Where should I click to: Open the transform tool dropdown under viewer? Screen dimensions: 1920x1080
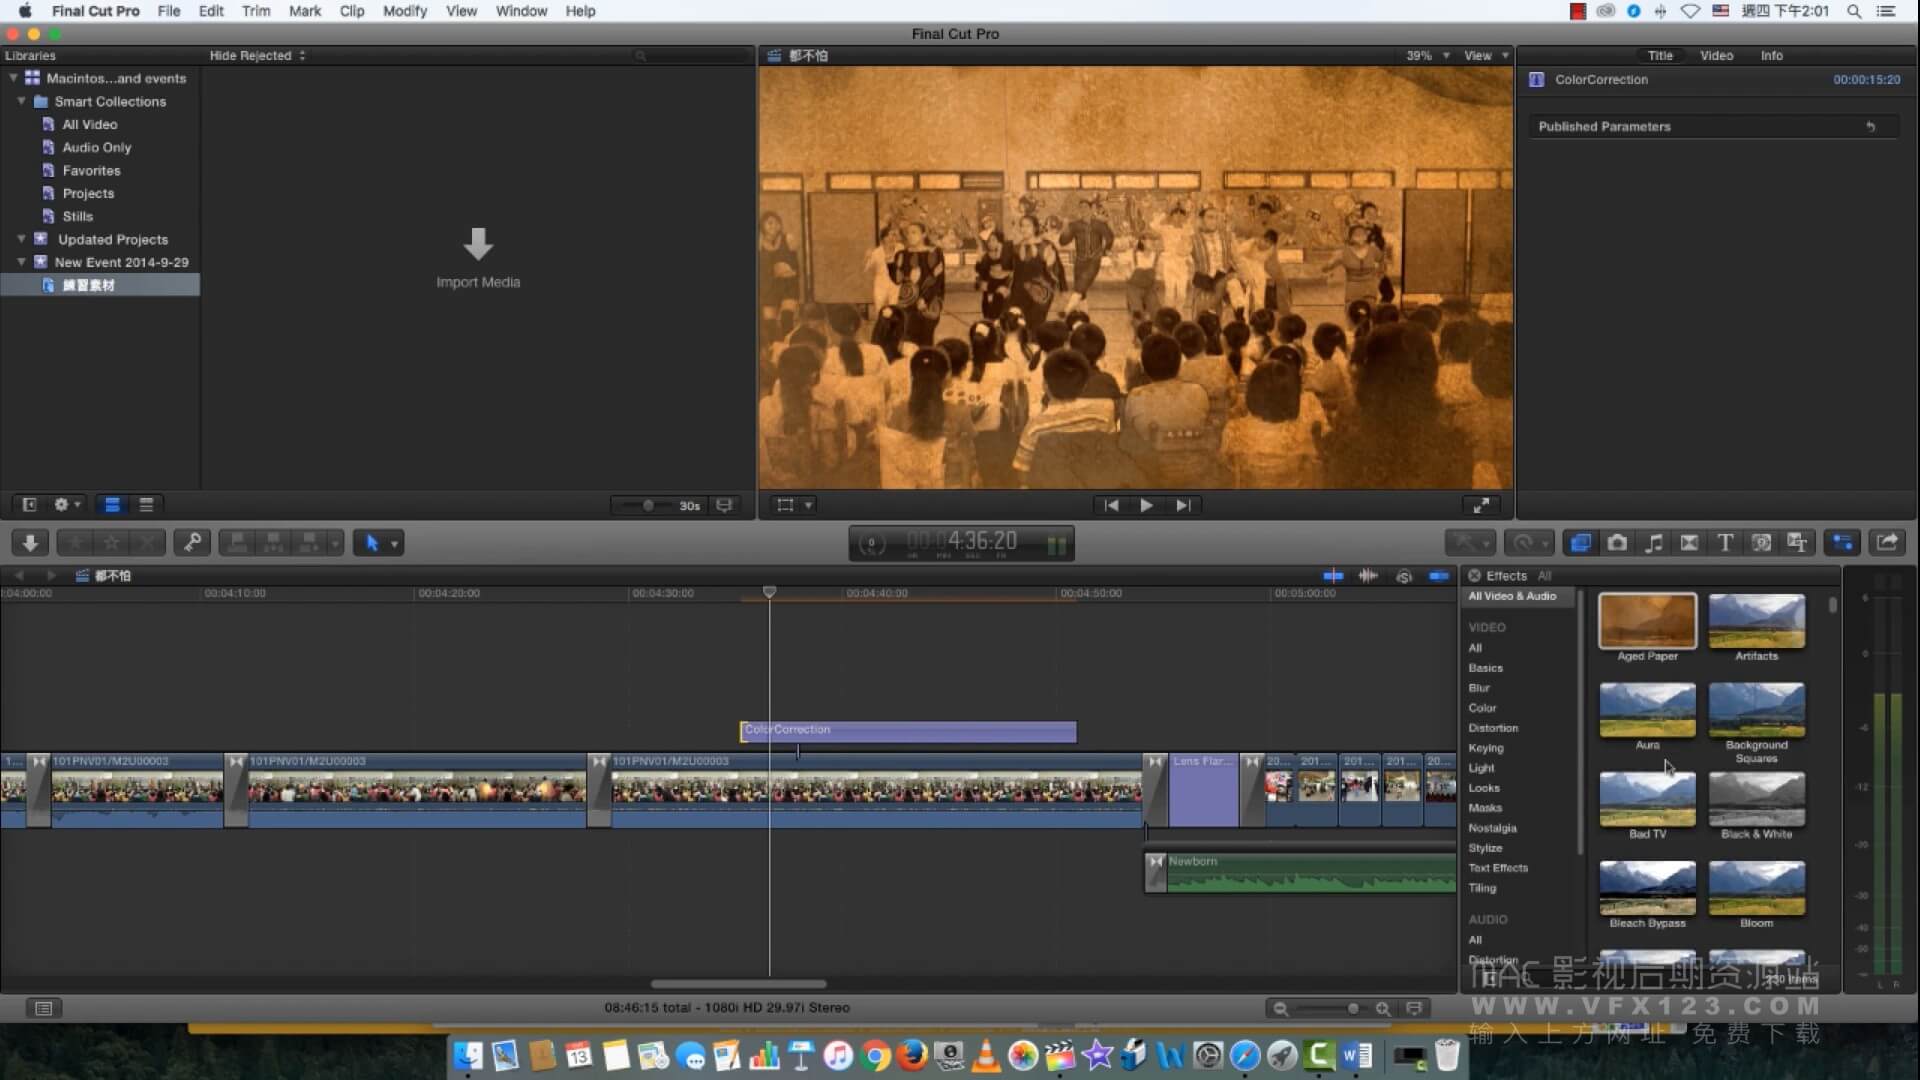pos(808,505)
